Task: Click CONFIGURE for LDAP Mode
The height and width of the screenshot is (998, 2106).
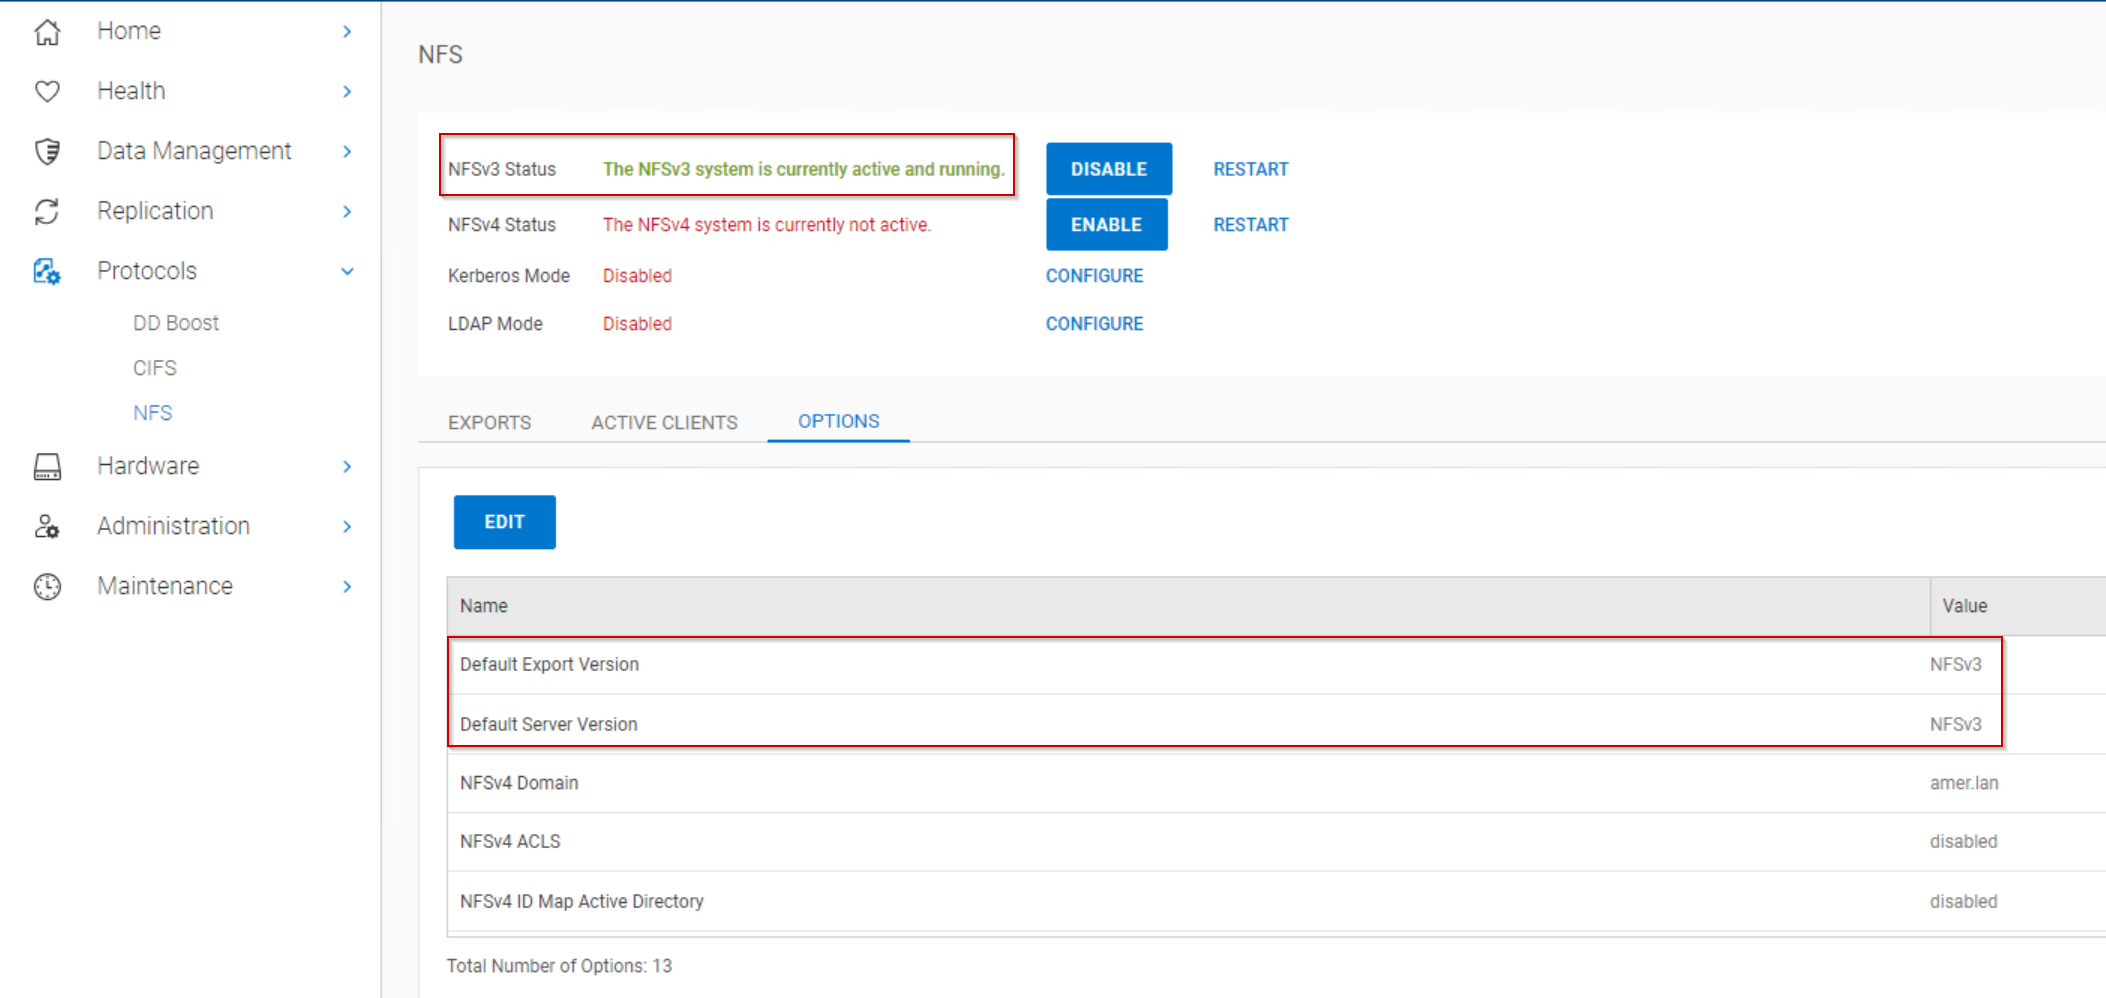Action: (1094, 323)
